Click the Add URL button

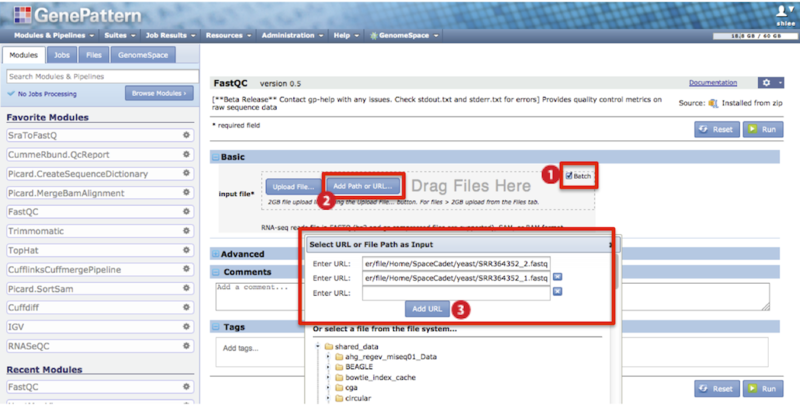click(427, 309)
